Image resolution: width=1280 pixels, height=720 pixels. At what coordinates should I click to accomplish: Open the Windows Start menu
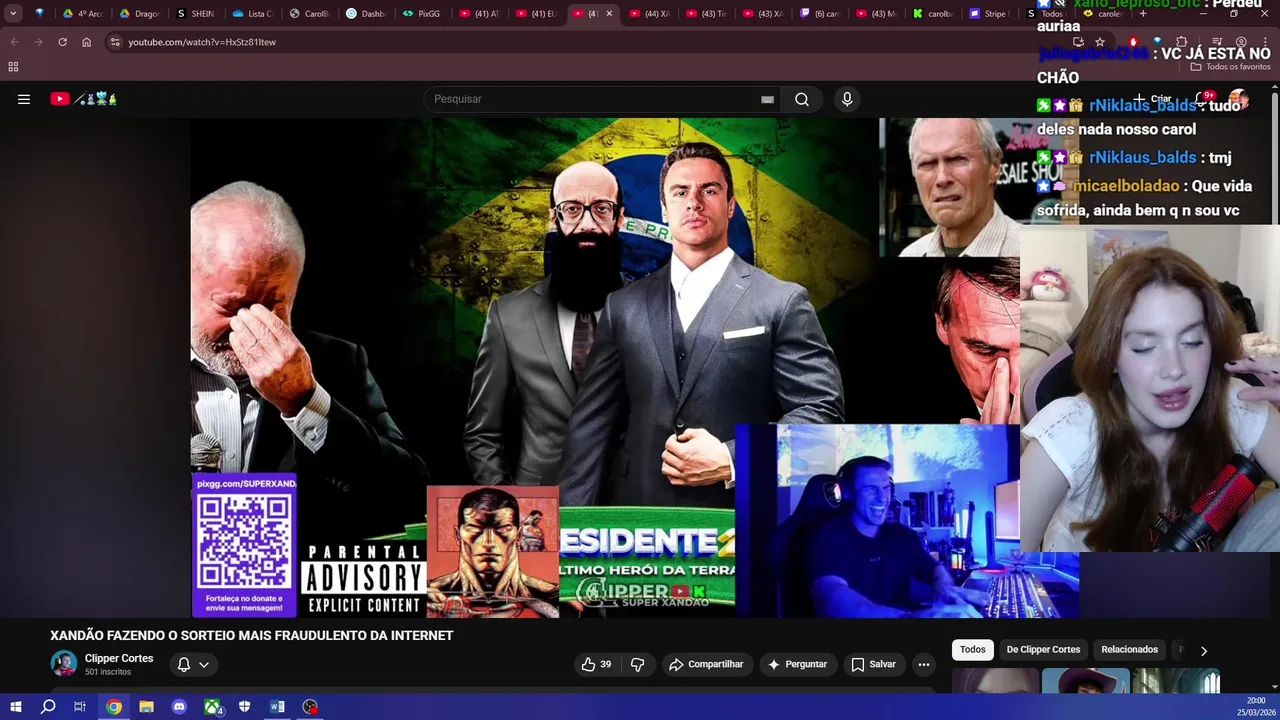coord(15,707)
